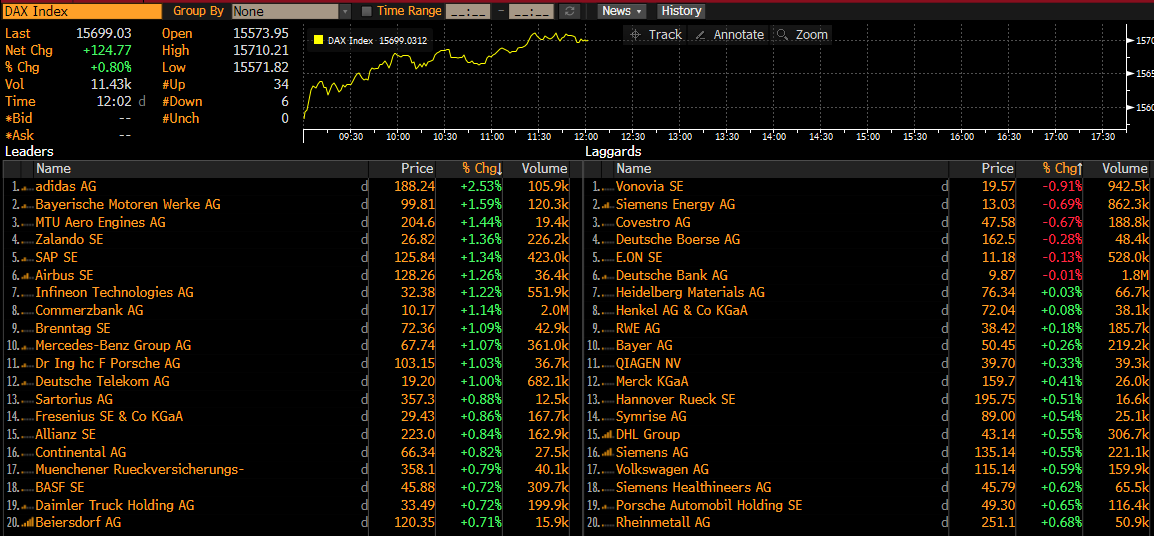Sort Leaders table by Price column
The width and height of the screenshot is (1154, 536).
[417, 169]
